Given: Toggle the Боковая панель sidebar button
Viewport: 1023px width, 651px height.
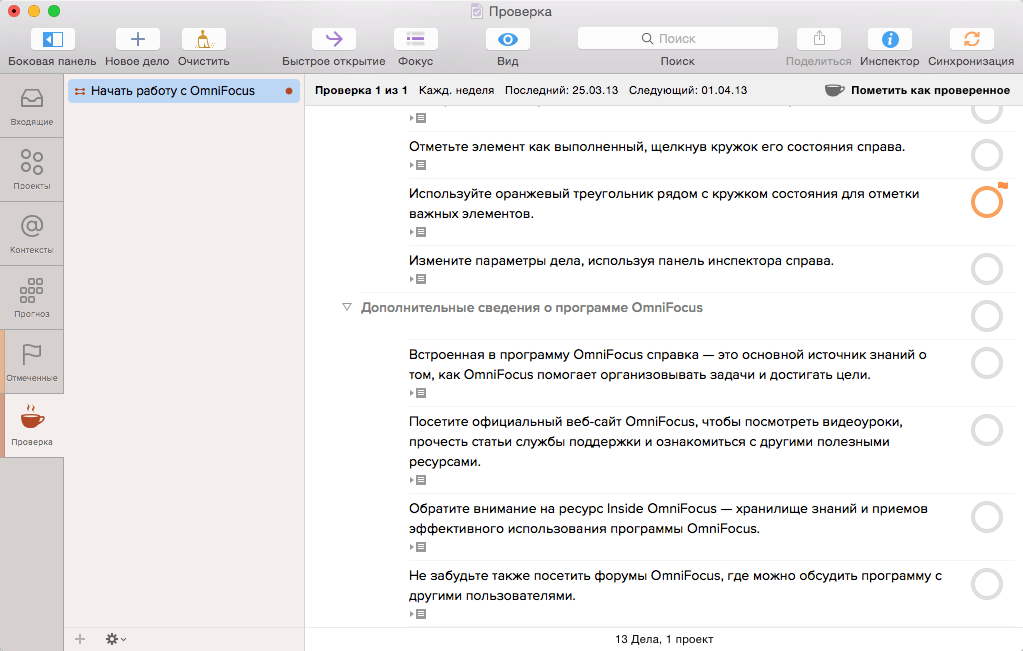Looking at the screenshot, I should click(x=52, y=39).
